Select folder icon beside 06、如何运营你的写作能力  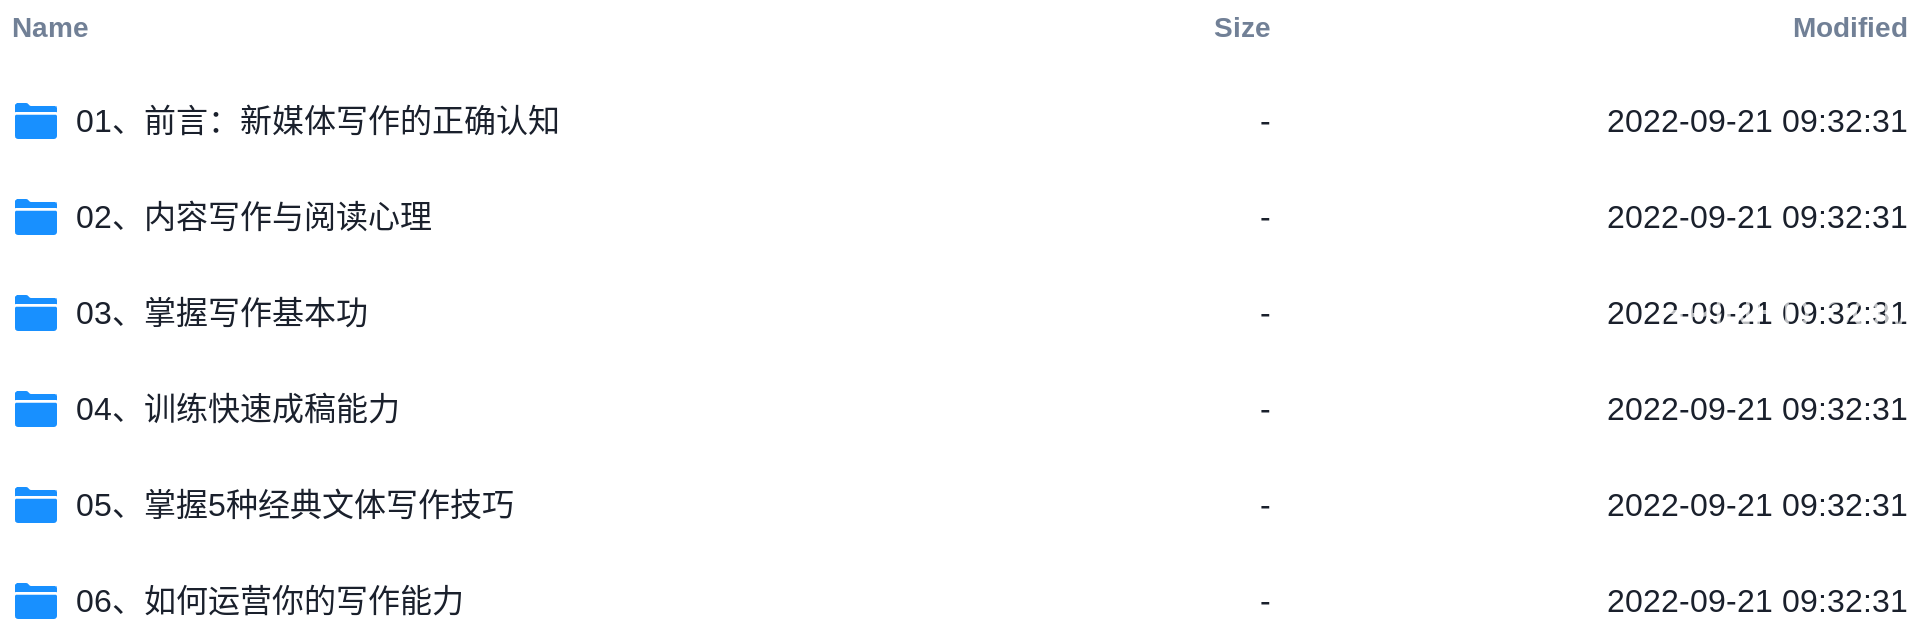36,601
